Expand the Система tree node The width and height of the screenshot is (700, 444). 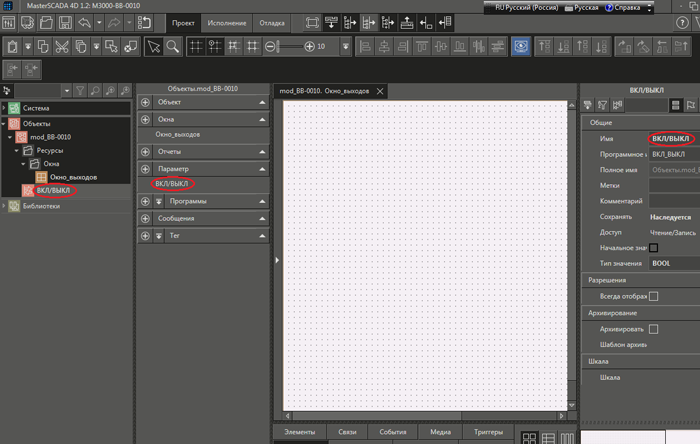[5, 107]
